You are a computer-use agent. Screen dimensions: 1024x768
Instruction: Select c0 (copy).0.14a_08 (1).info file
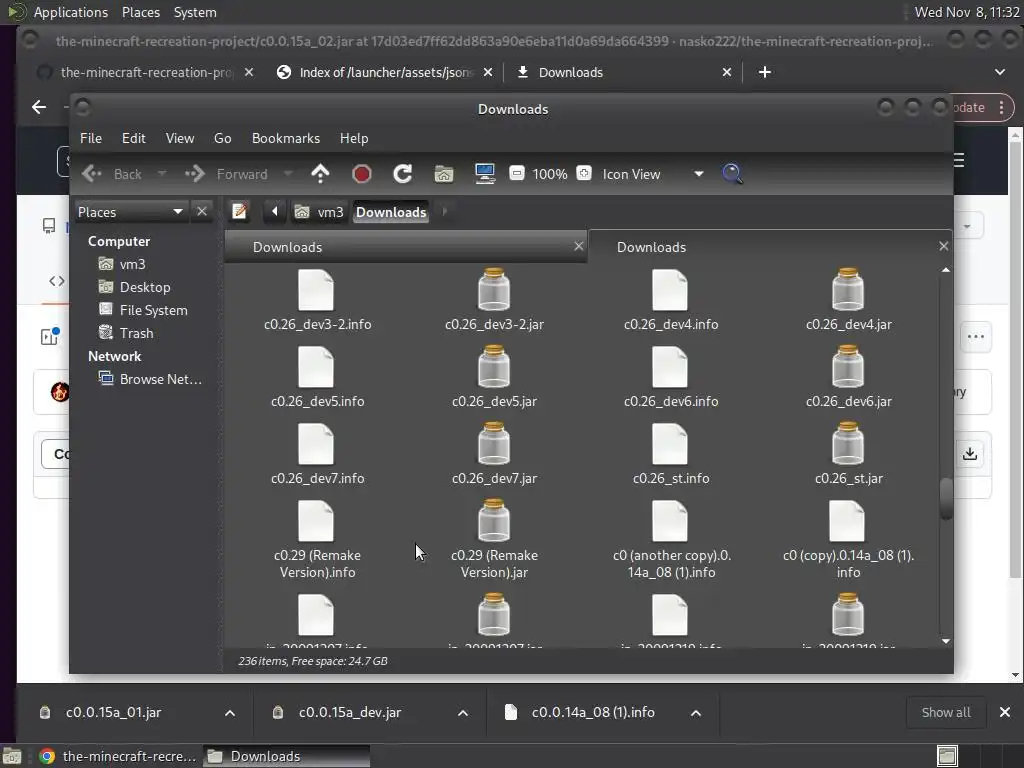click(x=847, y=521)
